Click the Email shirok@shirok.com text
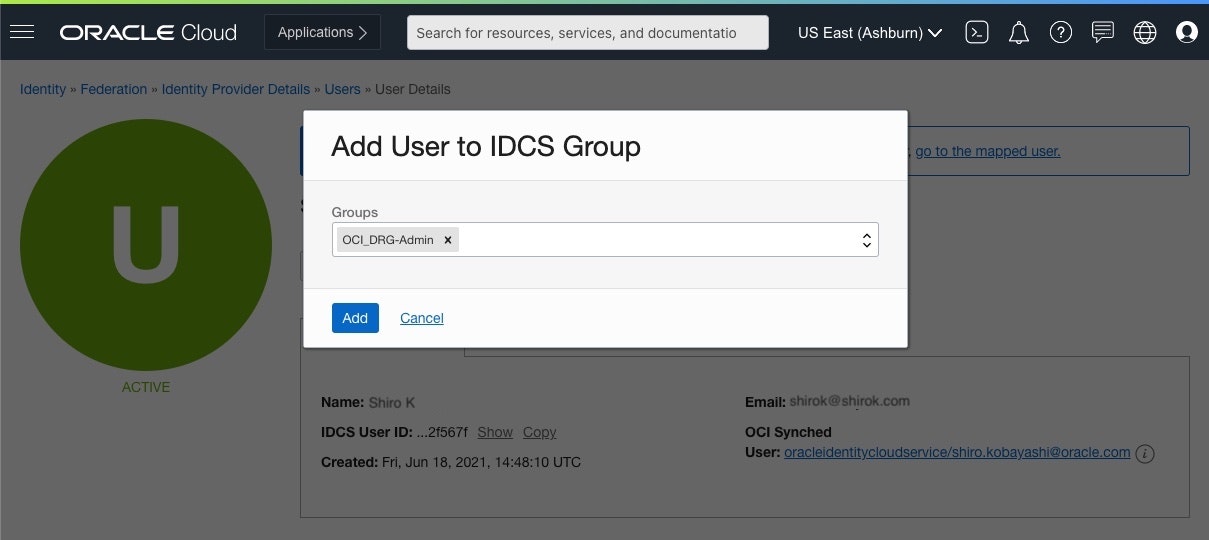 pyautogui.click(x=827, y=401)
